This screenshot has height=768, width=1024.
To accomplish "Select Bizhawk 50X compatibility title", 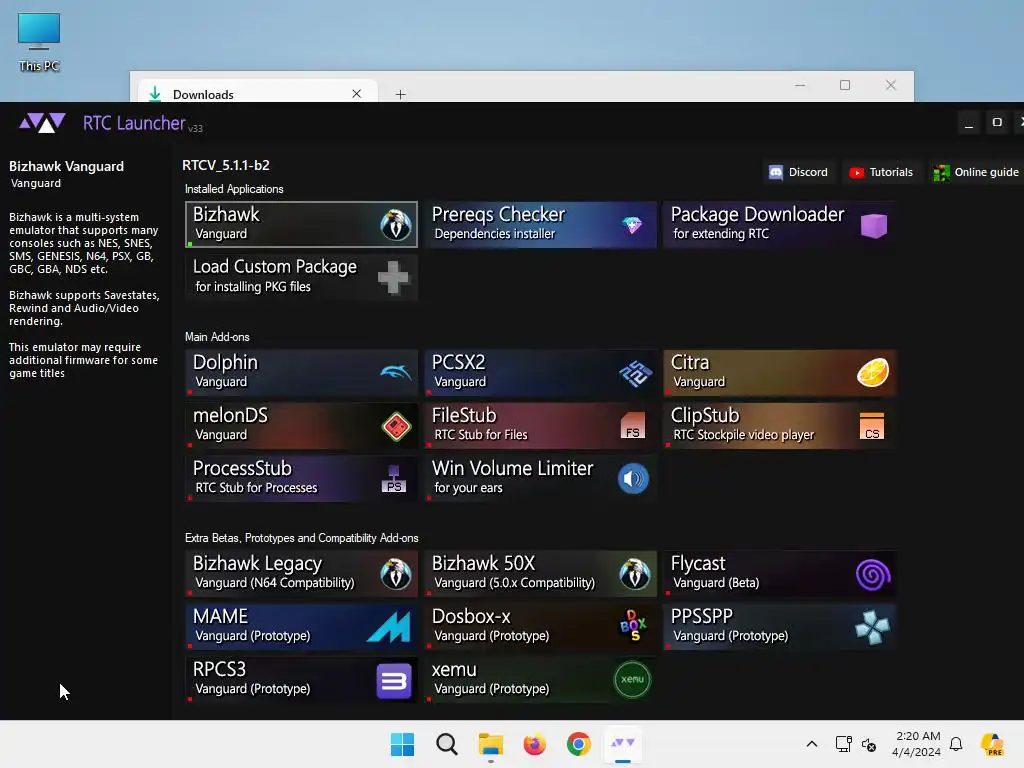I will 483,564.
